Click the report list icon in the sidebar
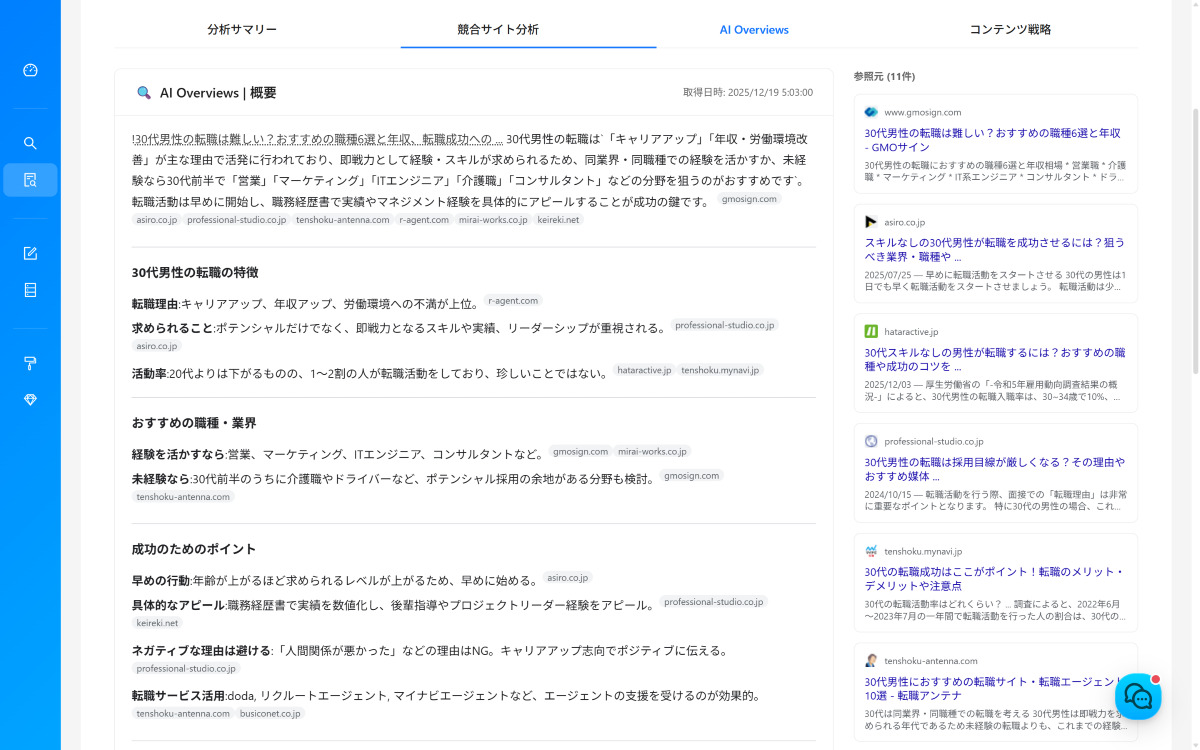 pyautogui.click(x=30, y=290)
